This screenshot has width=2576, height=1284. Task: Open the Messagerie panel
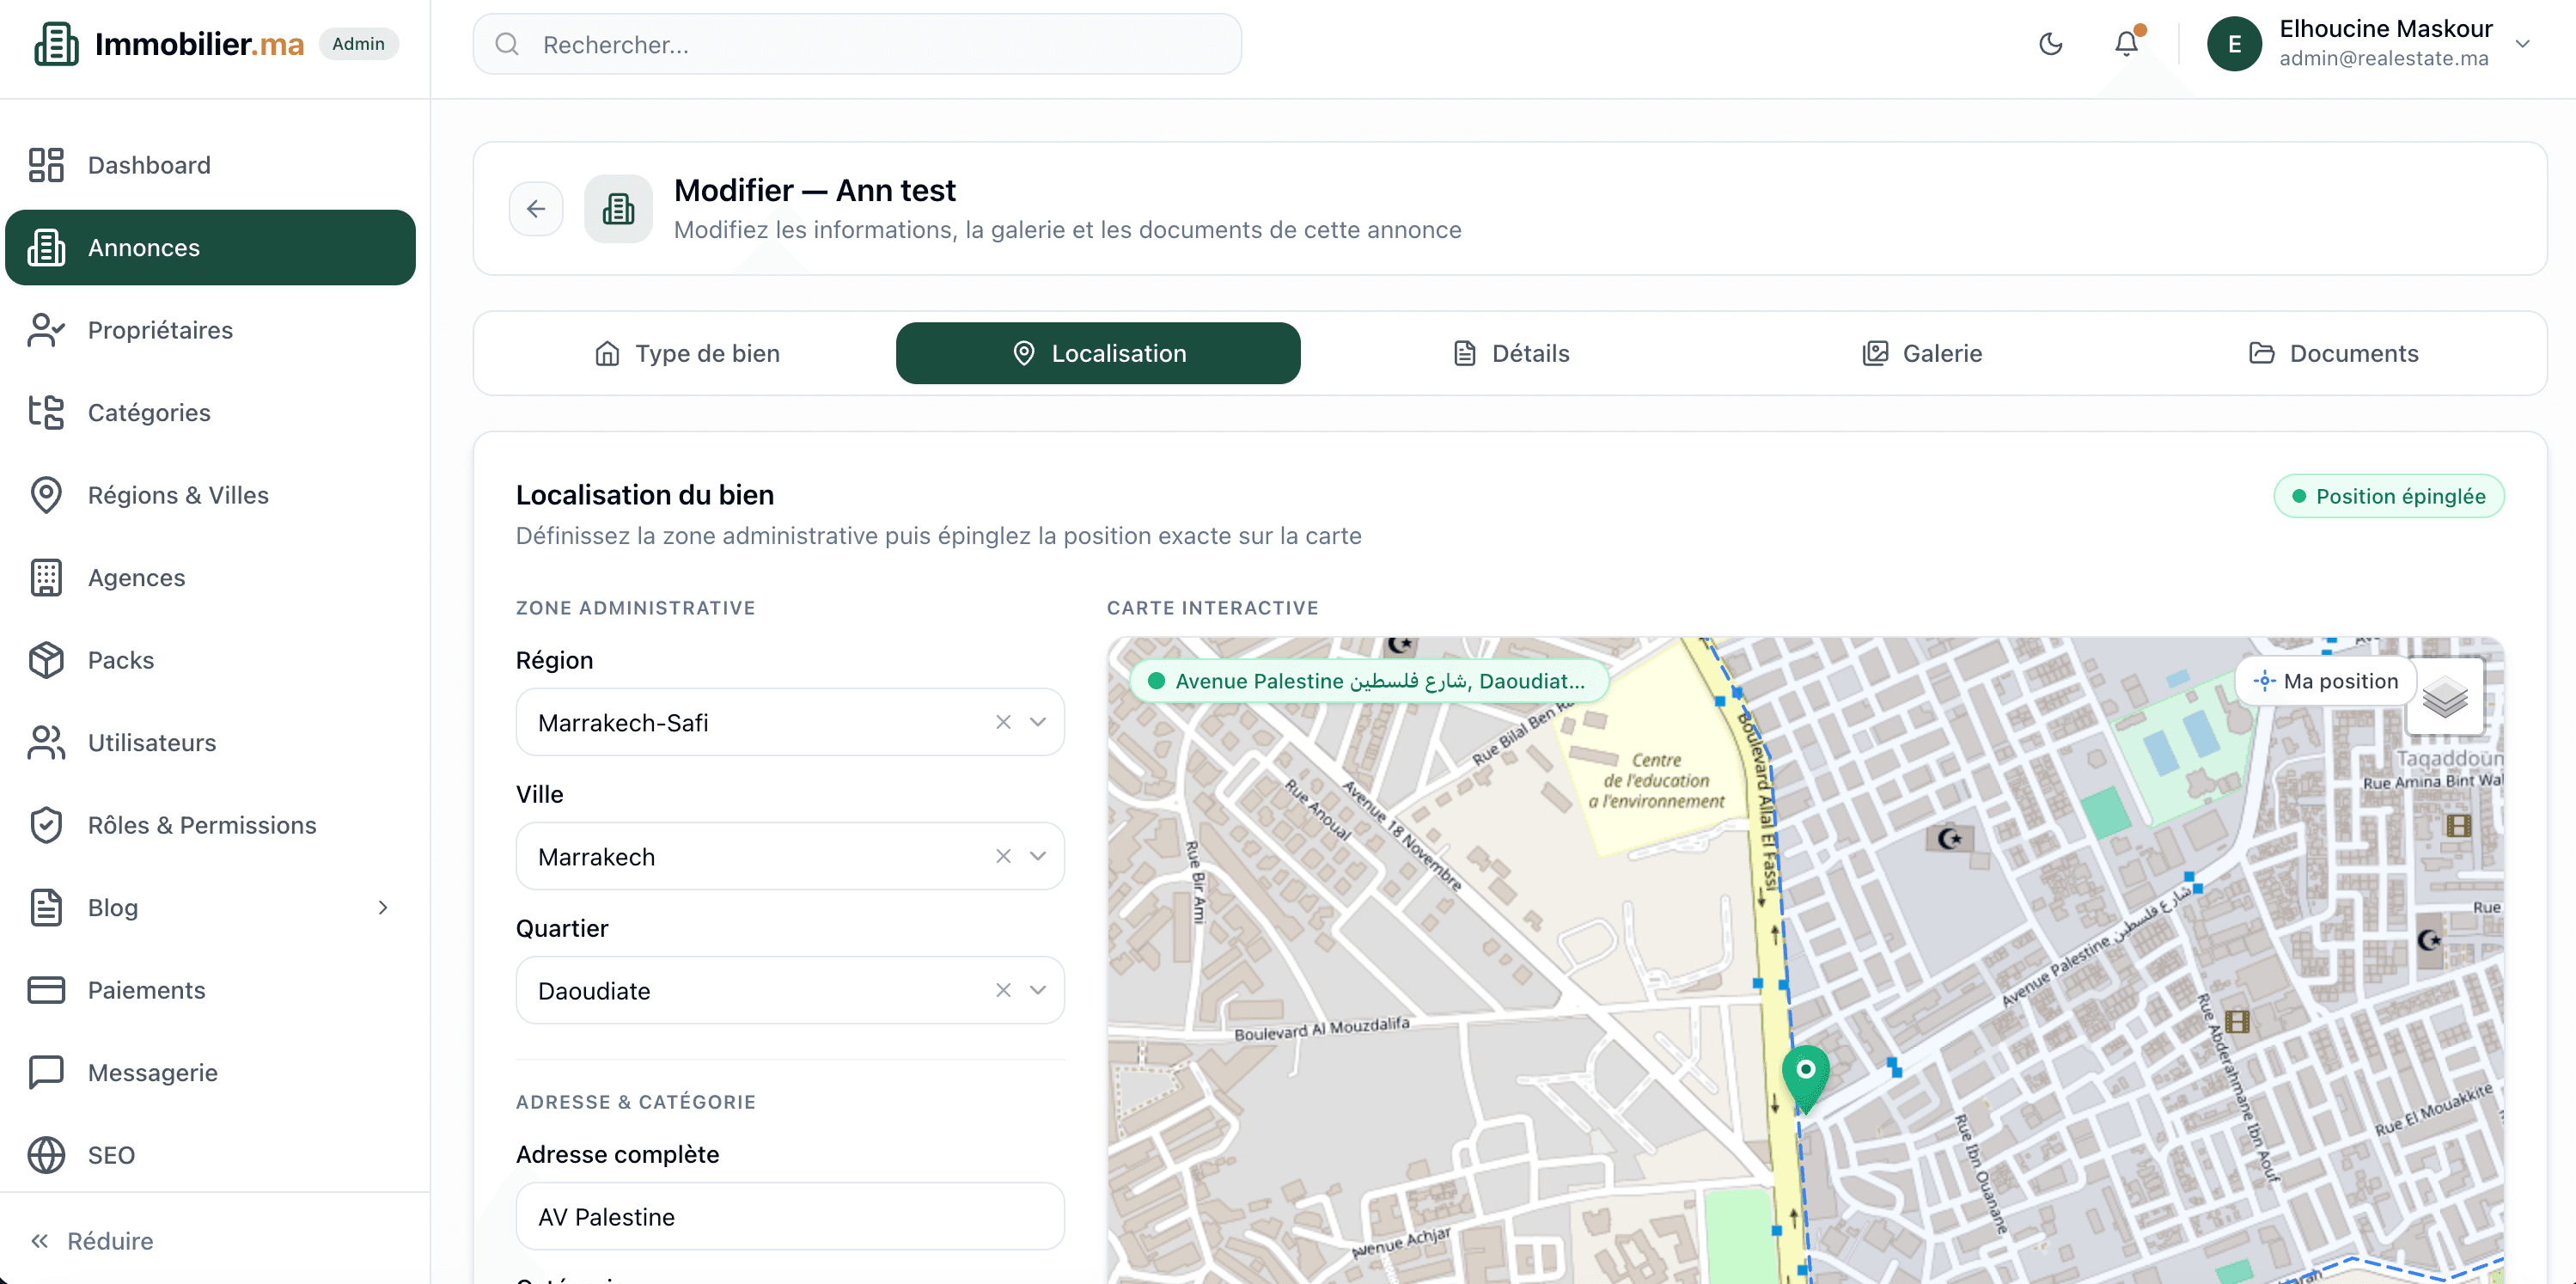152,1072
